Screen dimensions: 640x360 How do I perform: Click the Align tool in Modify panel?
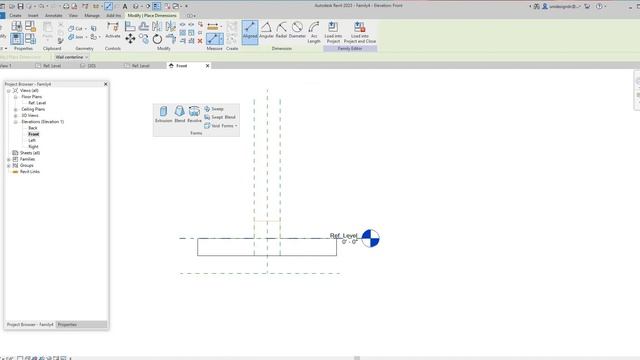click(130, 27)
